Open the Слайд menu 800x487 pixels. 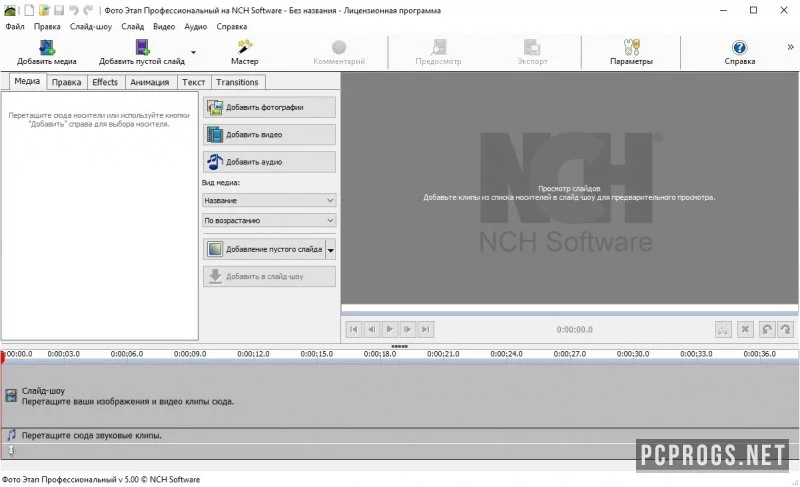pyautogui.click(x=133, y=27)
